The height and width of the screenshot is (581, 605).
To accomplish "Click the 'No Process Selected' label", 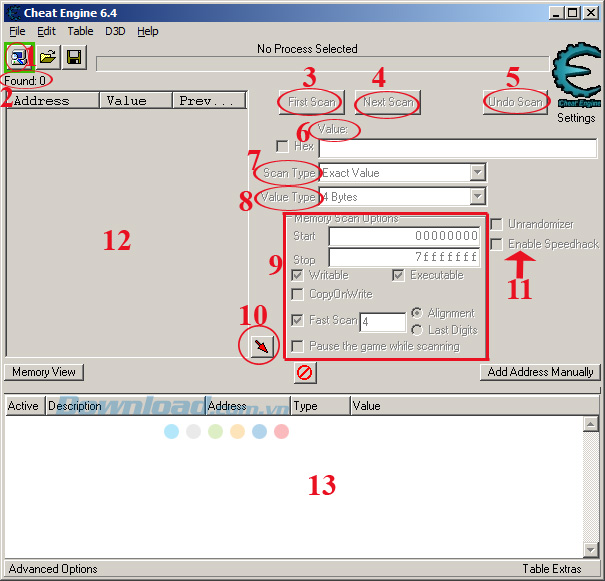I will click(x=307, y=49).
